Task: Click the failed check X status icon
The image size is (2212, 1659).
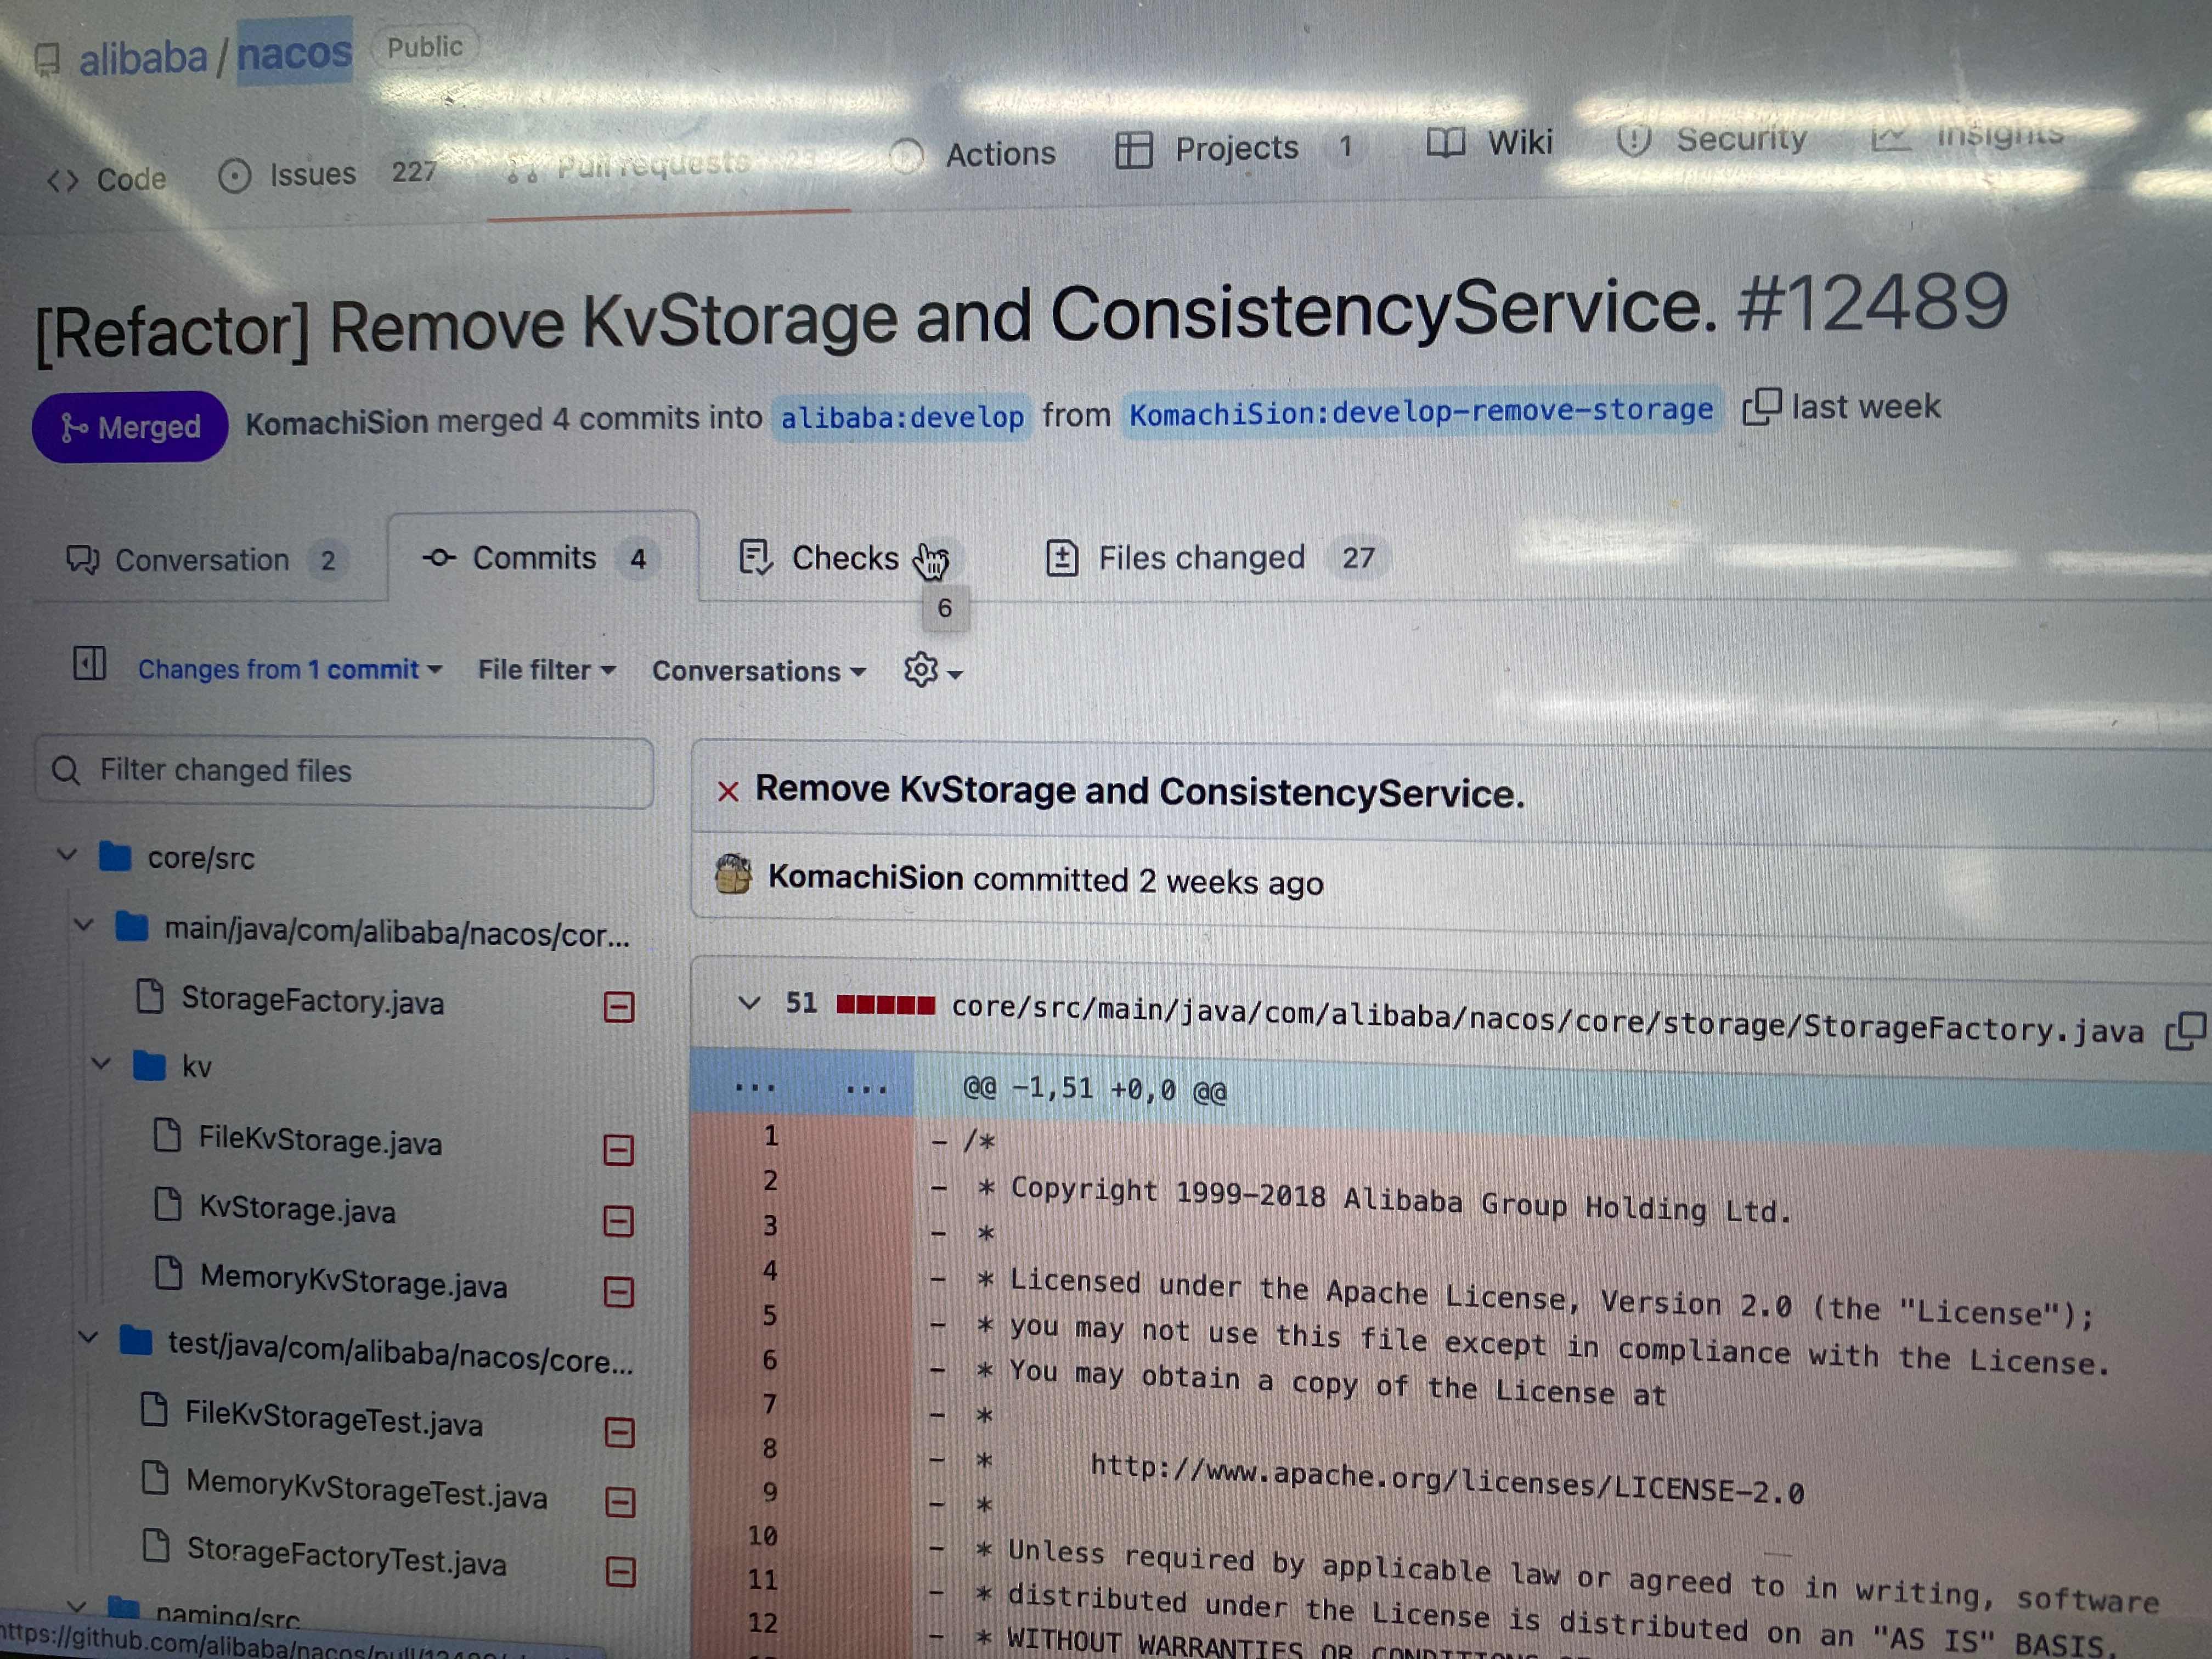Action: 728,792
